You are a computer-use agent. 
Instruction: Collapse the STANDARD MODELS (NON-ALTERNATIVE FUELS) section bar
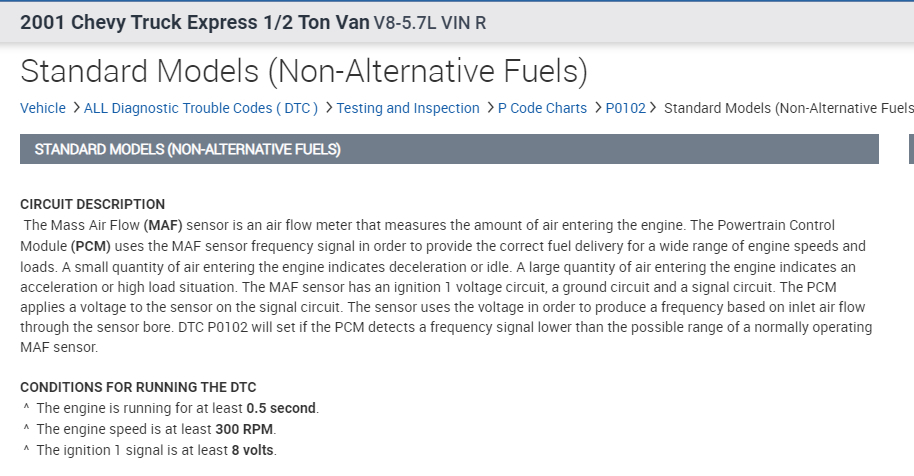(449, 149)
